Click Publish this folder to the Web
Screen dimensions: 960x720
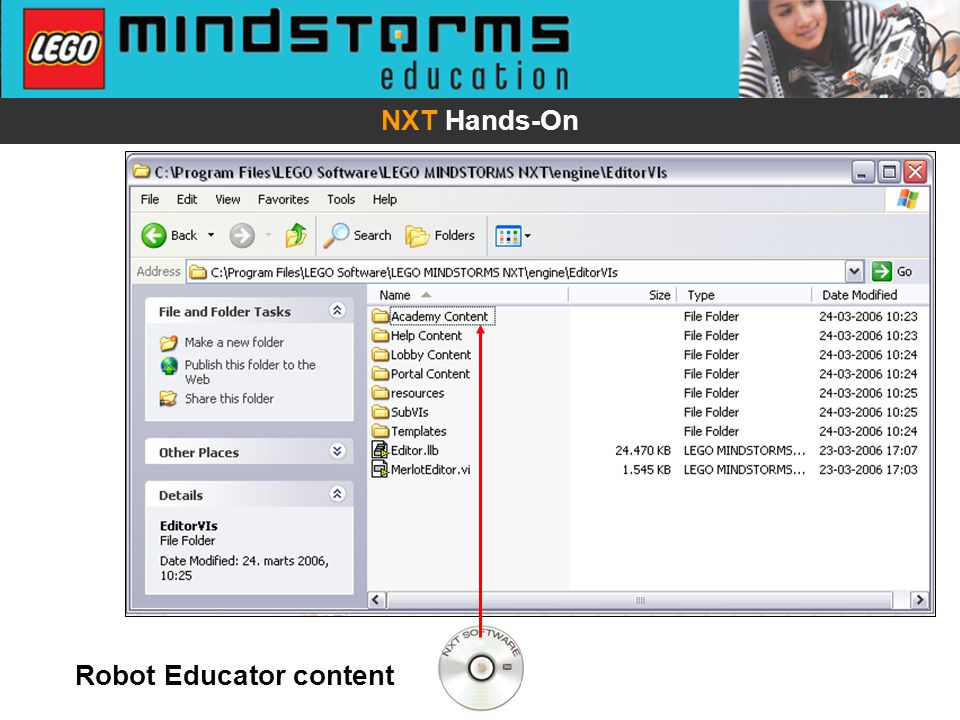250,372
